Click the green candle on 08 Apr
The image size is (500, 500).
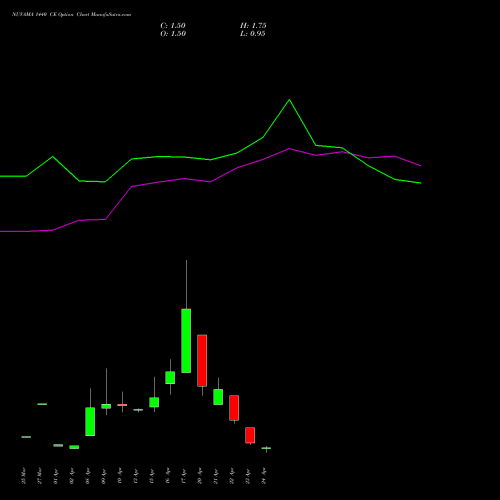coord(90,421)
